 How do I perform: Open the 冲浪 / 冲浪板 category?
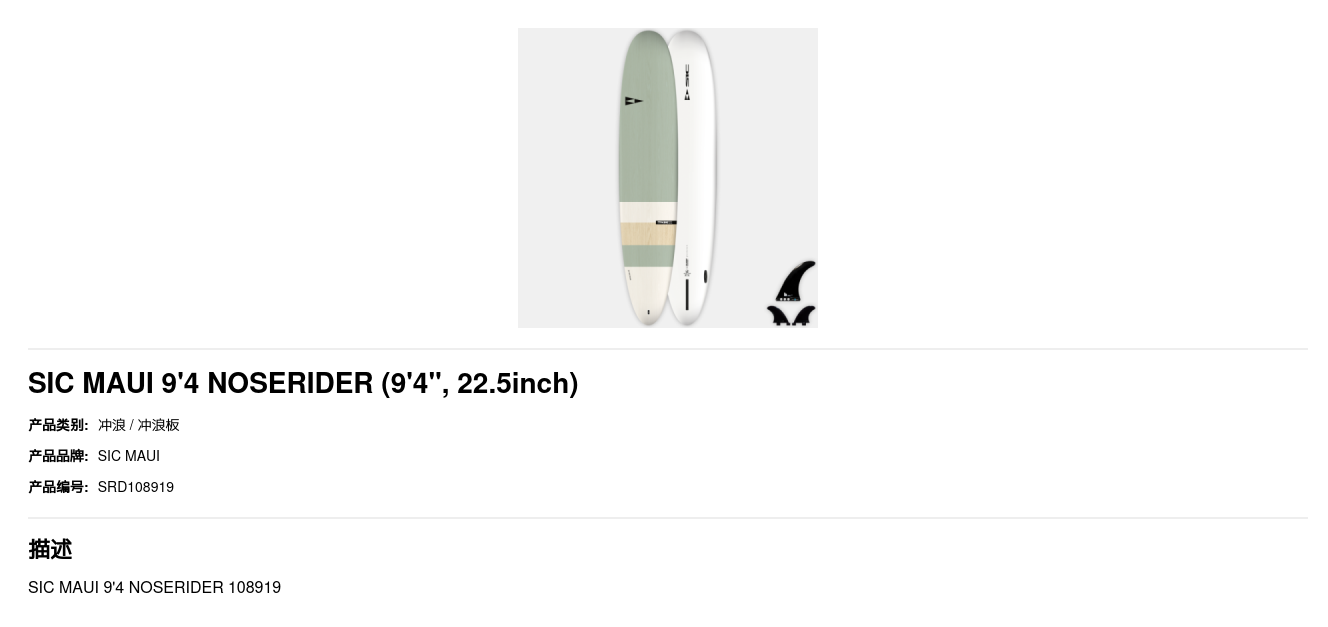click(139, 425)
